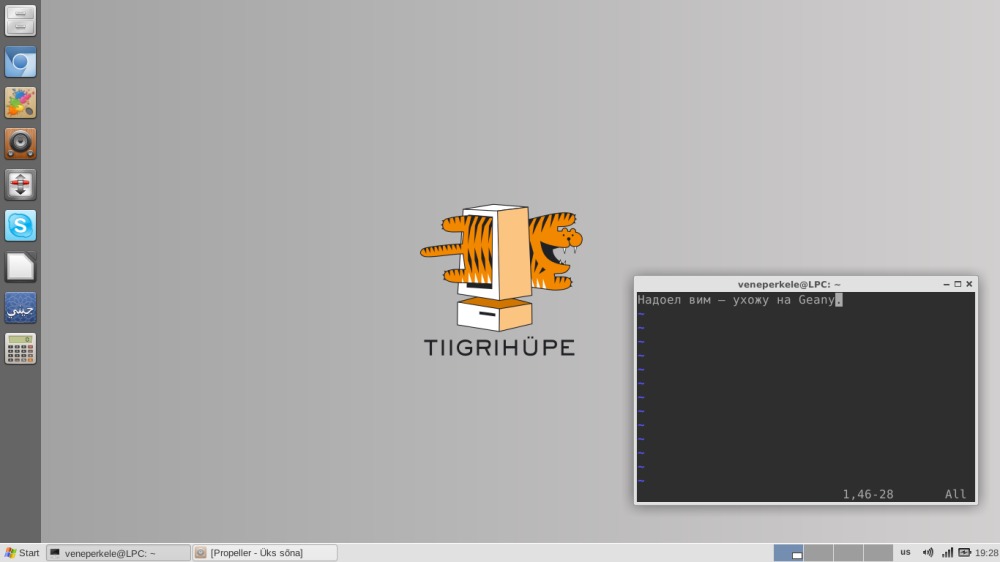Launch the blue Arabic-script application icon
The width and height of the screenshot is (1000, 562).
[x=20, y=307]
